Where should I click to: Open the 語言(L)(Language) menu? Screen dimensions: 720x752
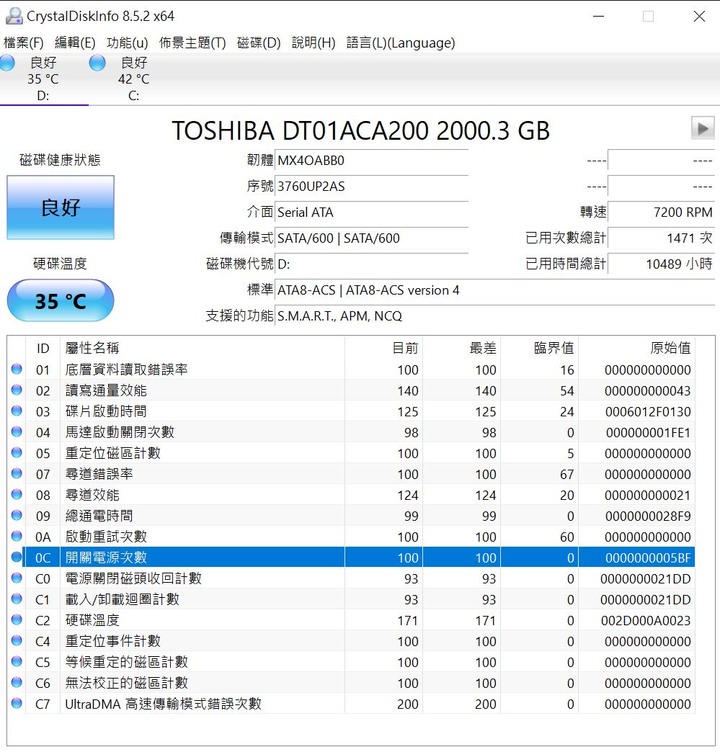(x=401, y=43)
